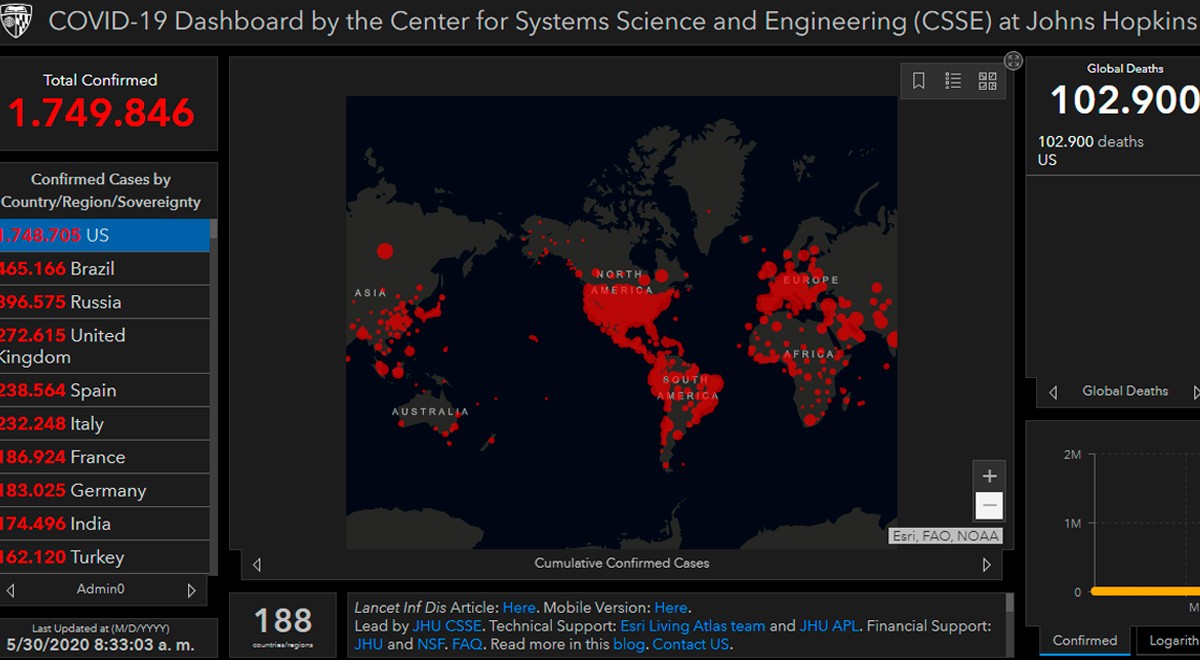Image resolution: width=1200 pixels, height=660 pixels.
Task: Go to previous map view arrow
Action: (x=257, y=564)
